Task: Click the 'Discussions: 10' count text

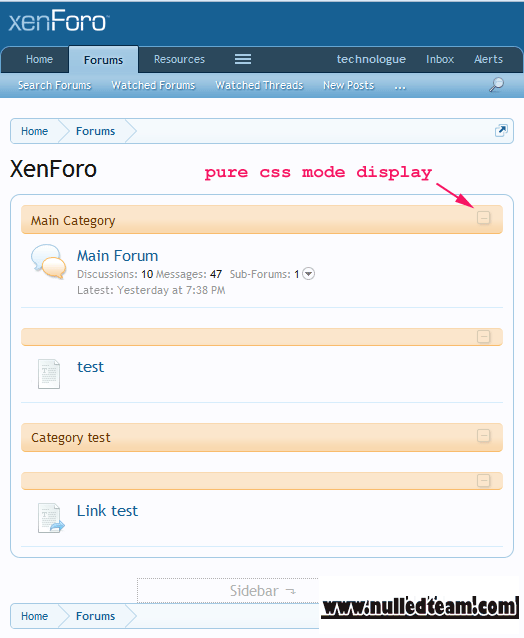Action: (x=115, y=274)
